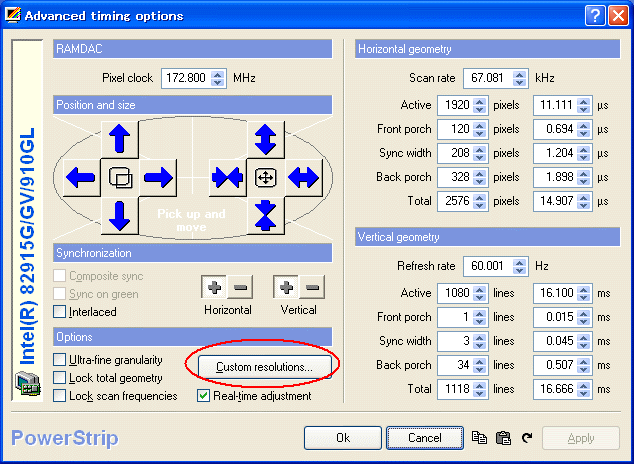
Task: Adjust horizontal Total pixels stepper
Action: (480, 201)
